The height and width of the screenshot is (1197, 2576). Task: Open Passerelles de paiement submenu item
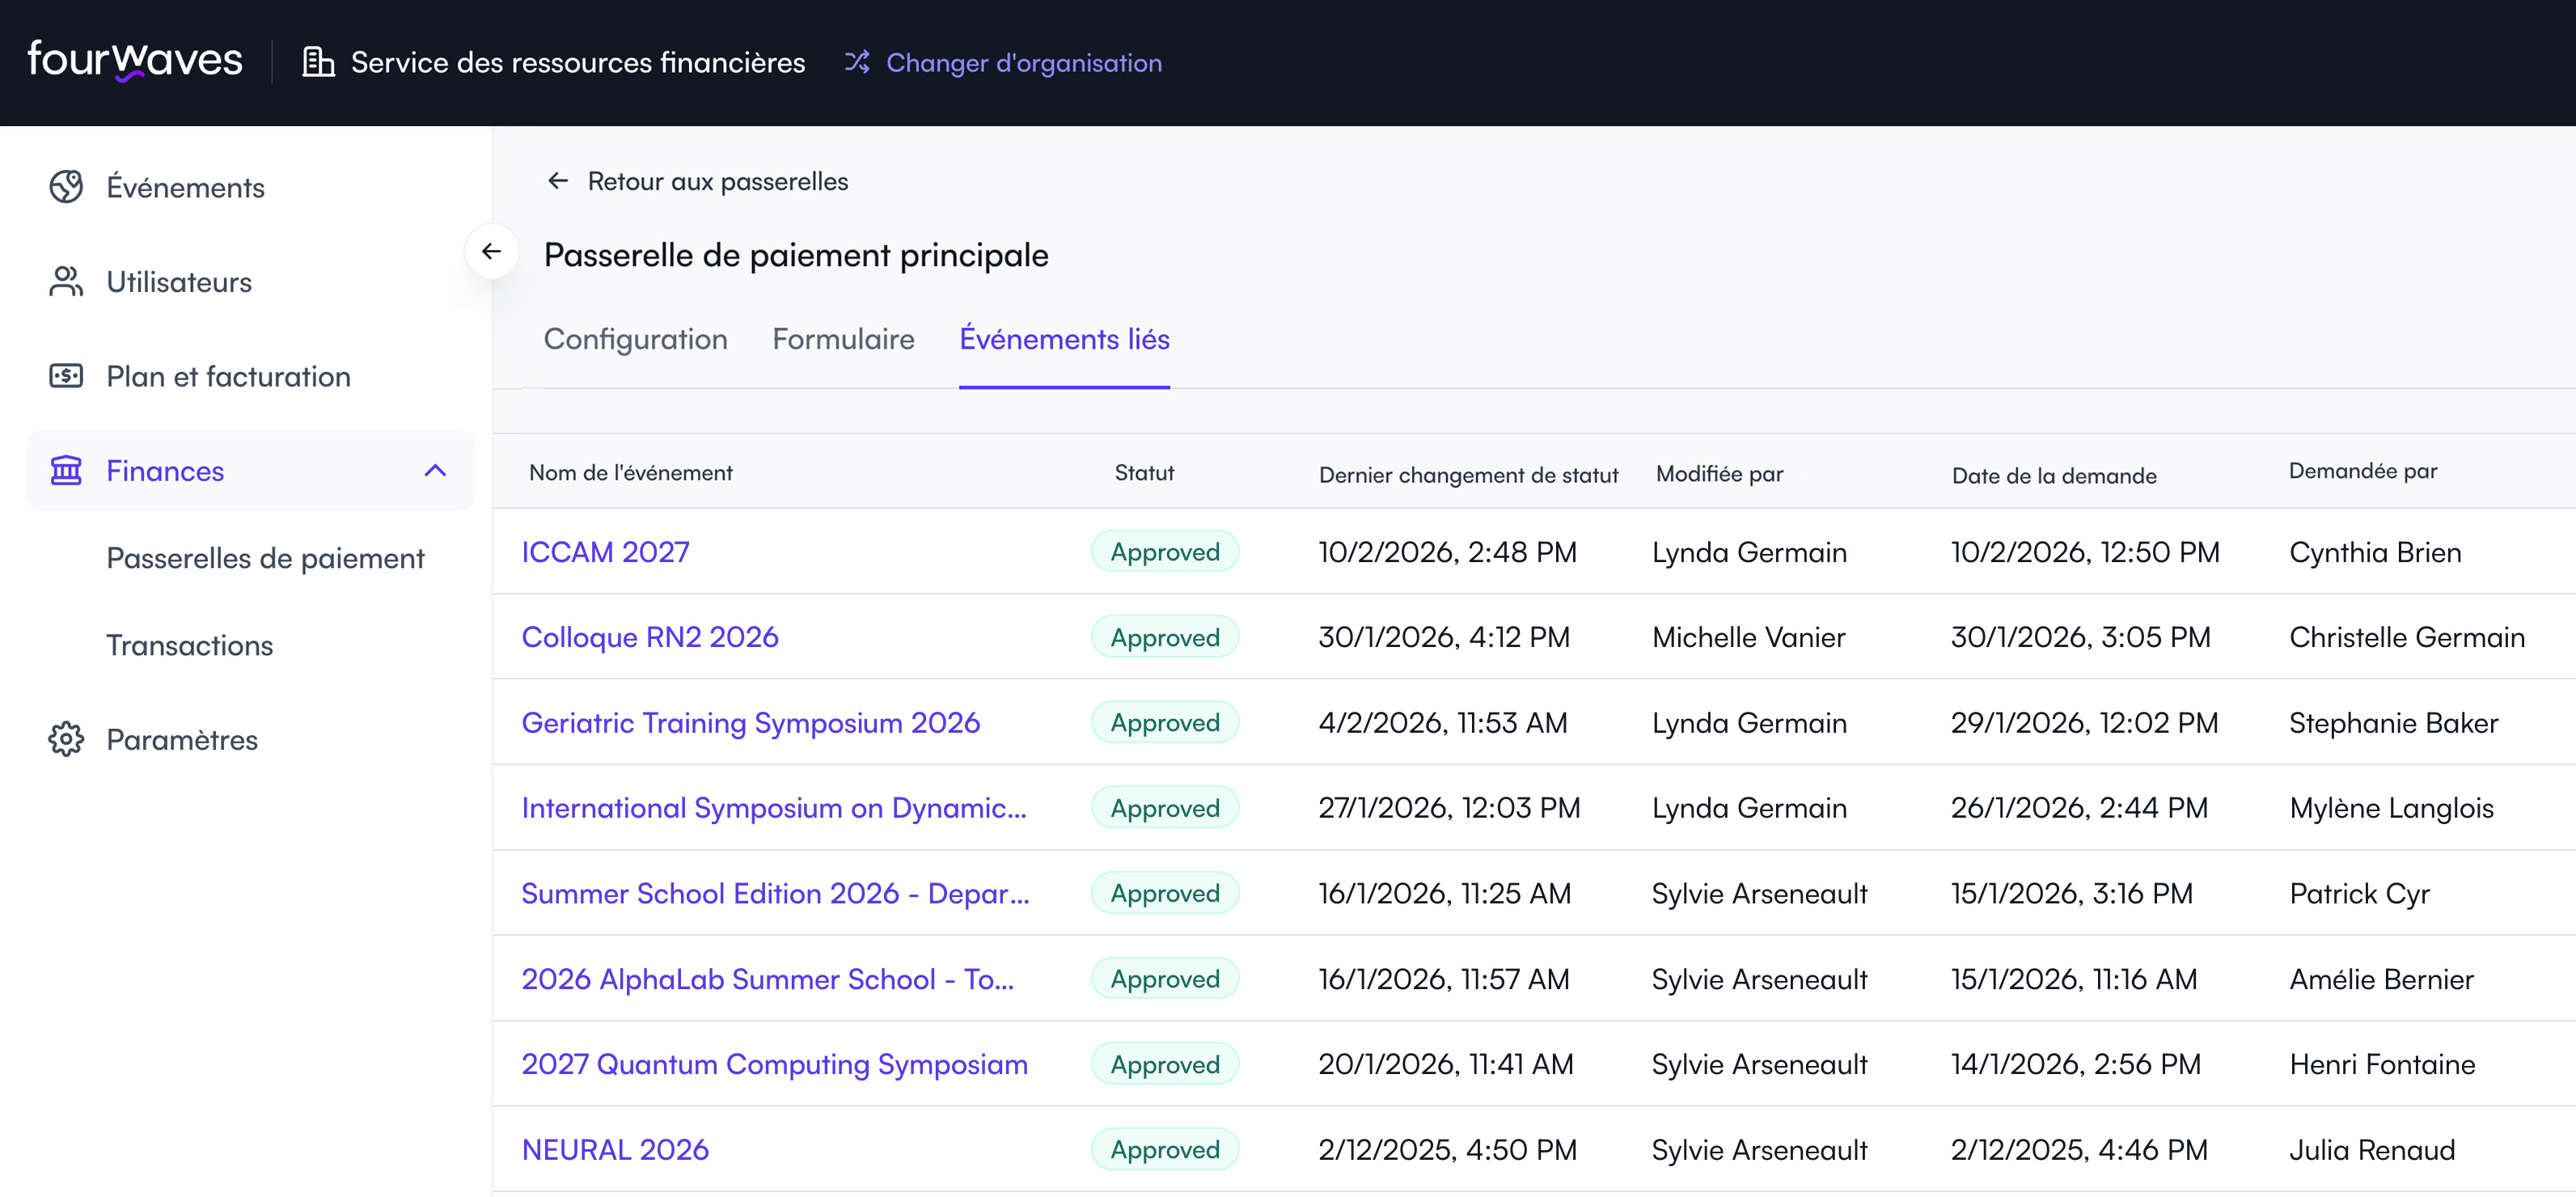tap(265, 558)
